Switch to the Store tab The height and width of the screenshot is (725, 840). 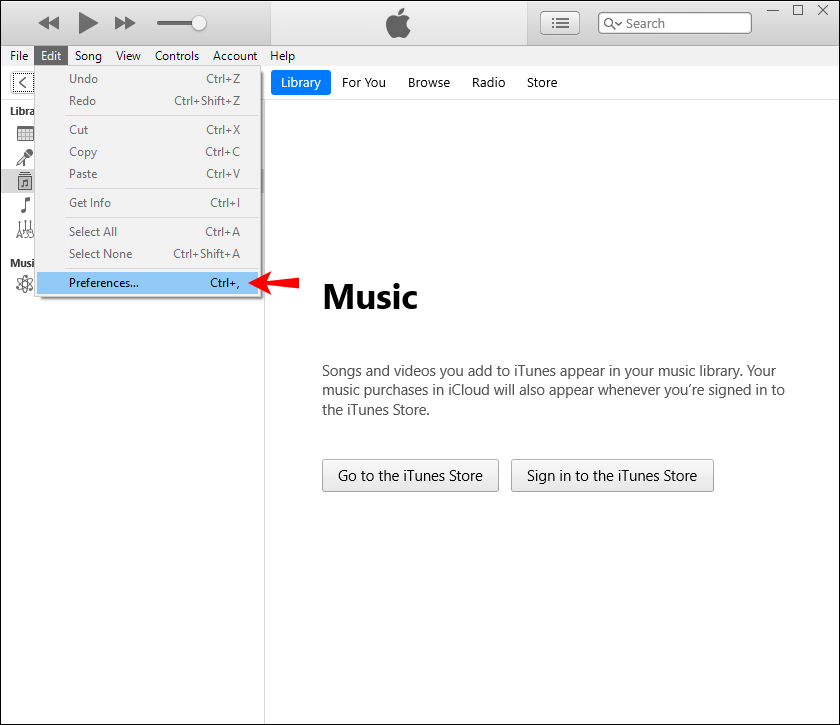542,83
